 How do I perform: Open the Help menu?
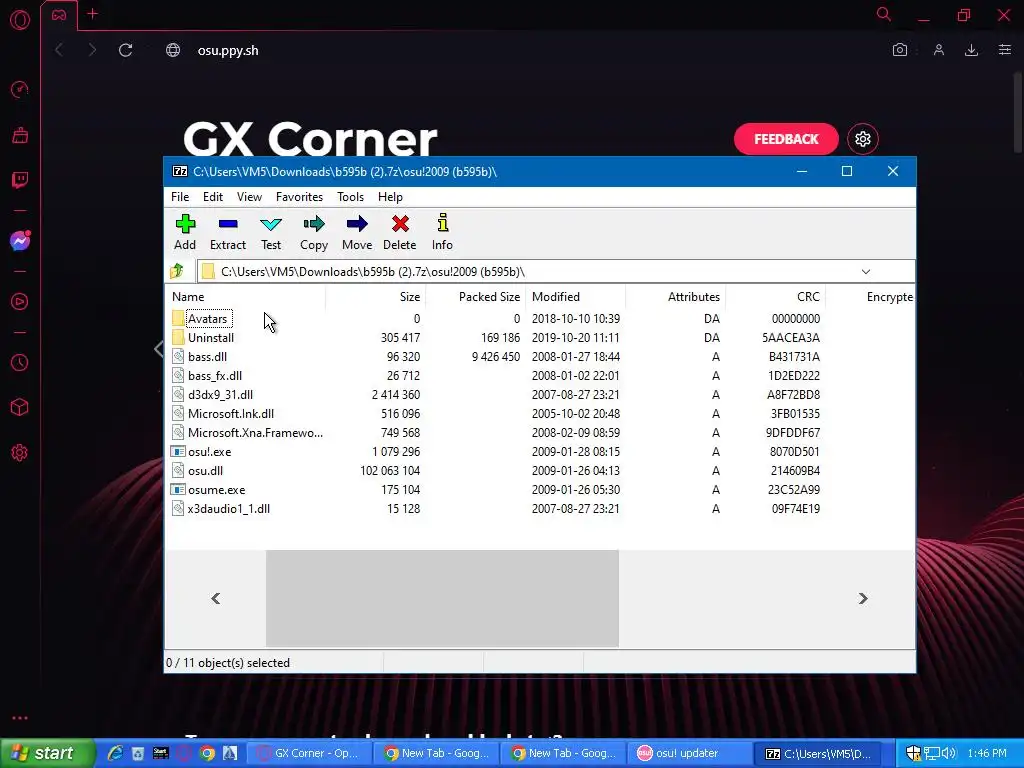[x=390, y=197]
